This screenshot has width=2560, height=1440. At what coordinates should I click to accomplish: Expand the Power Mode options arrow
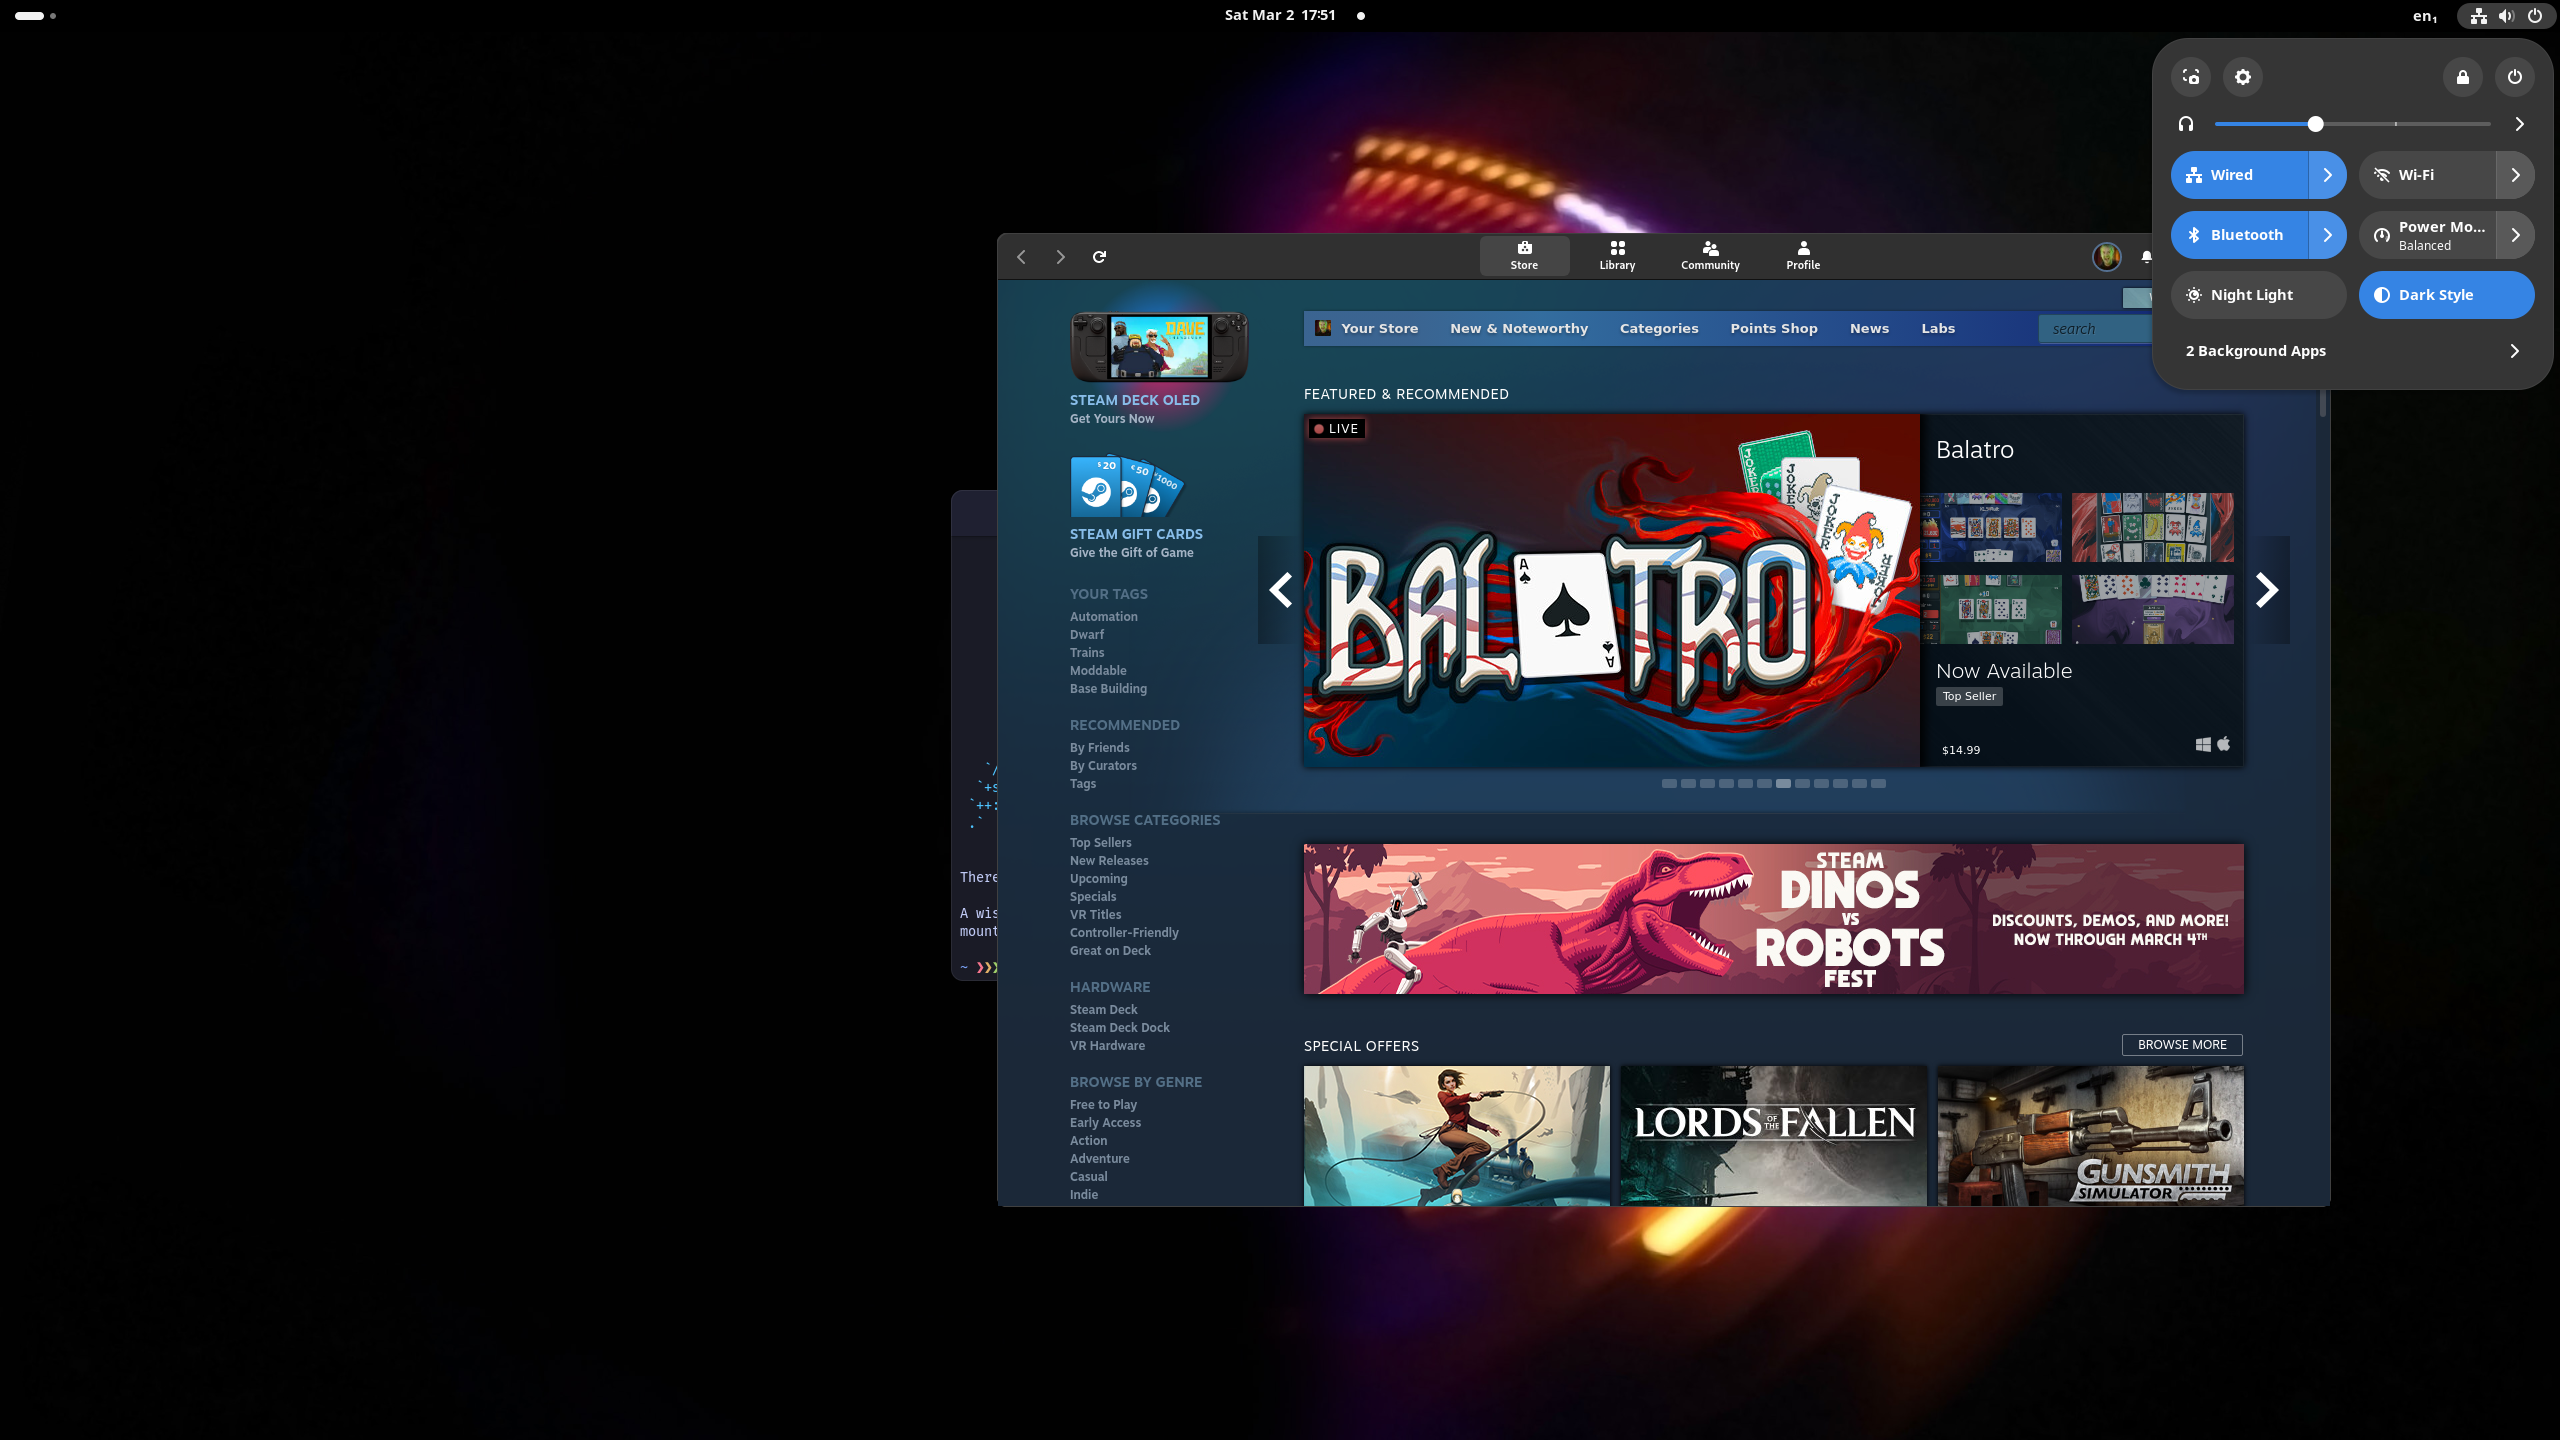tap(2515, 235)
